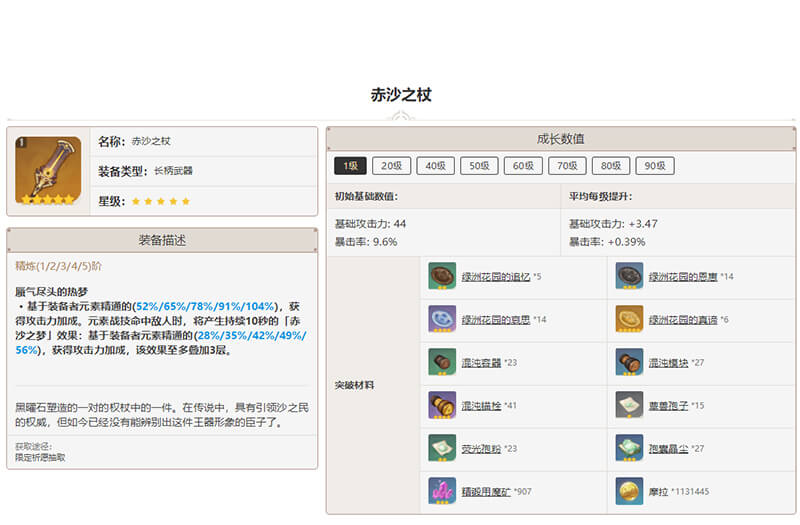The width and height of the screenshot is (800, 525).
Task: Visit the 孢囊晶尘 material link
Action: point(668,448)
